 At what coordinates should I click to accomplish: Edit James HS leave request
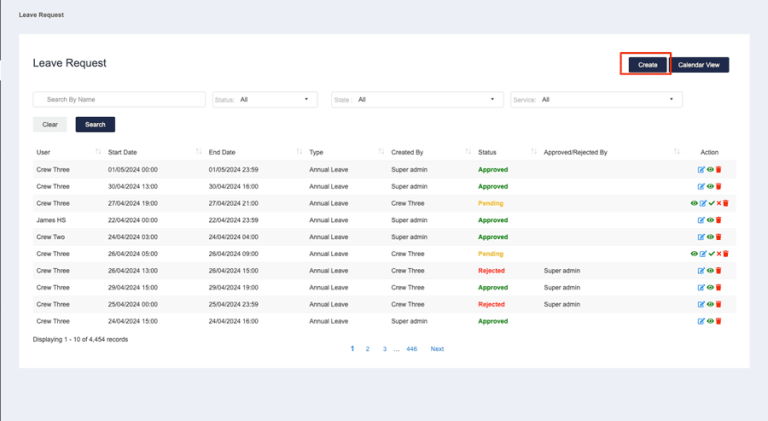[701, 220]
